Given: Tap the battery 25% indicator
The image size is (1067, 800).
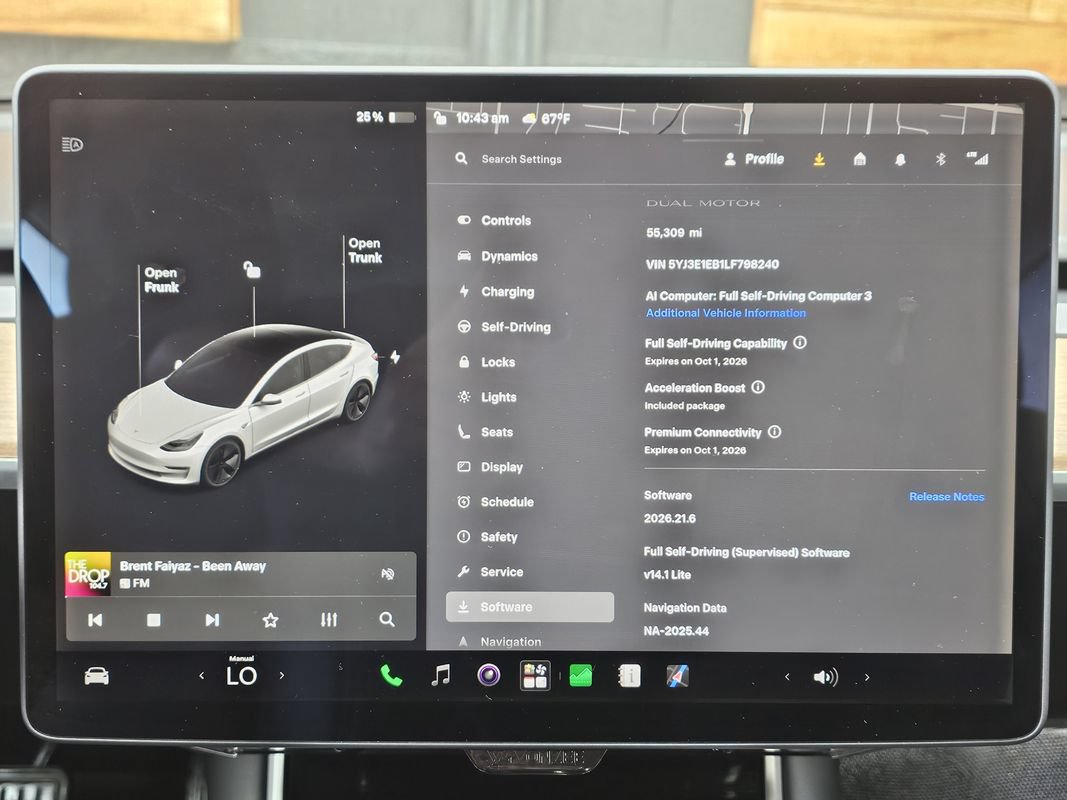Looking at the screenshot, I should (x=385, y=117).
